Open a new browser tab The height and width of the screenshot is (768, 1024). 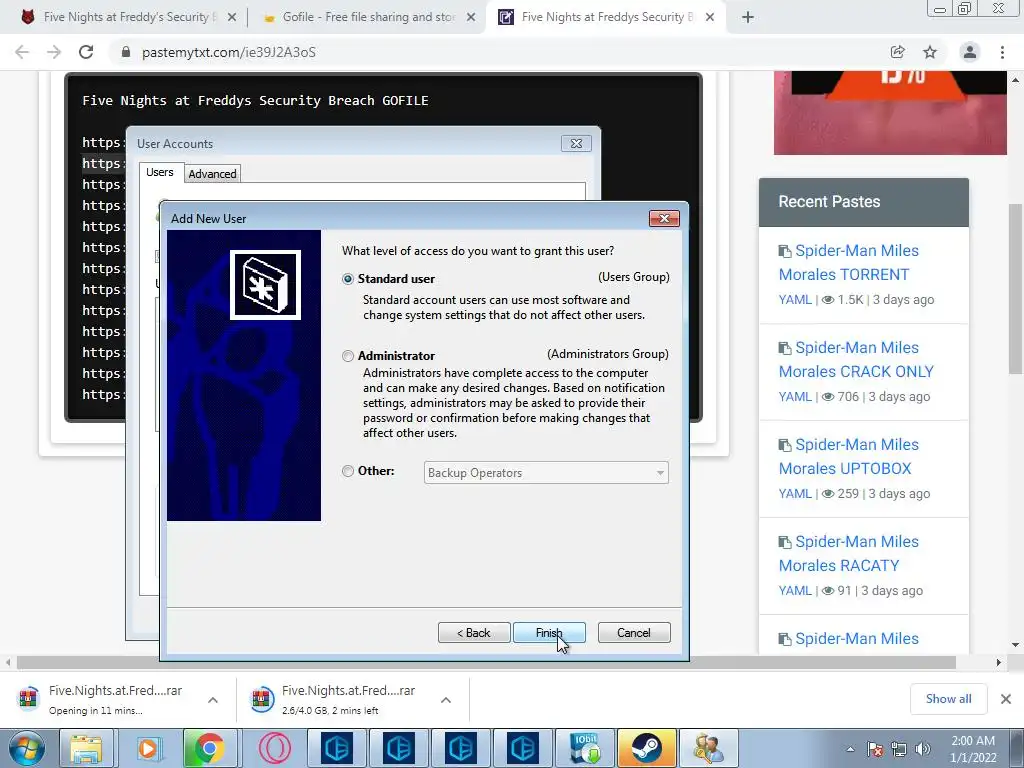click(748, 18)
